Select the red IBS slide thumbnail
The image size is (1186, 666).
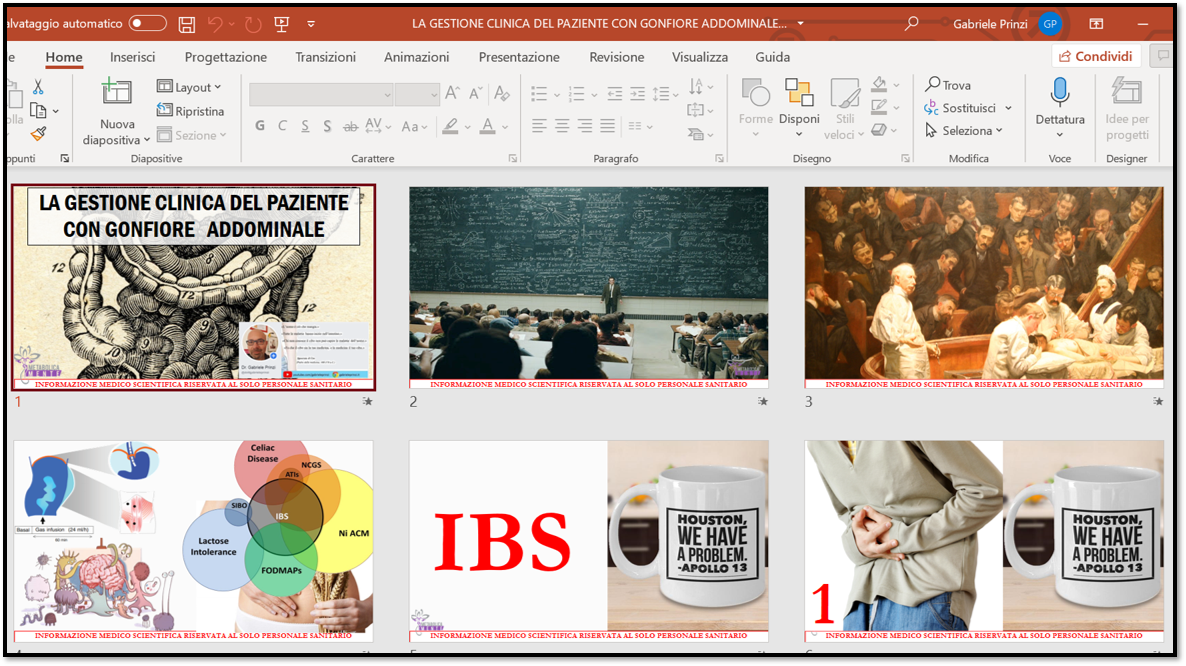(588, 540)
